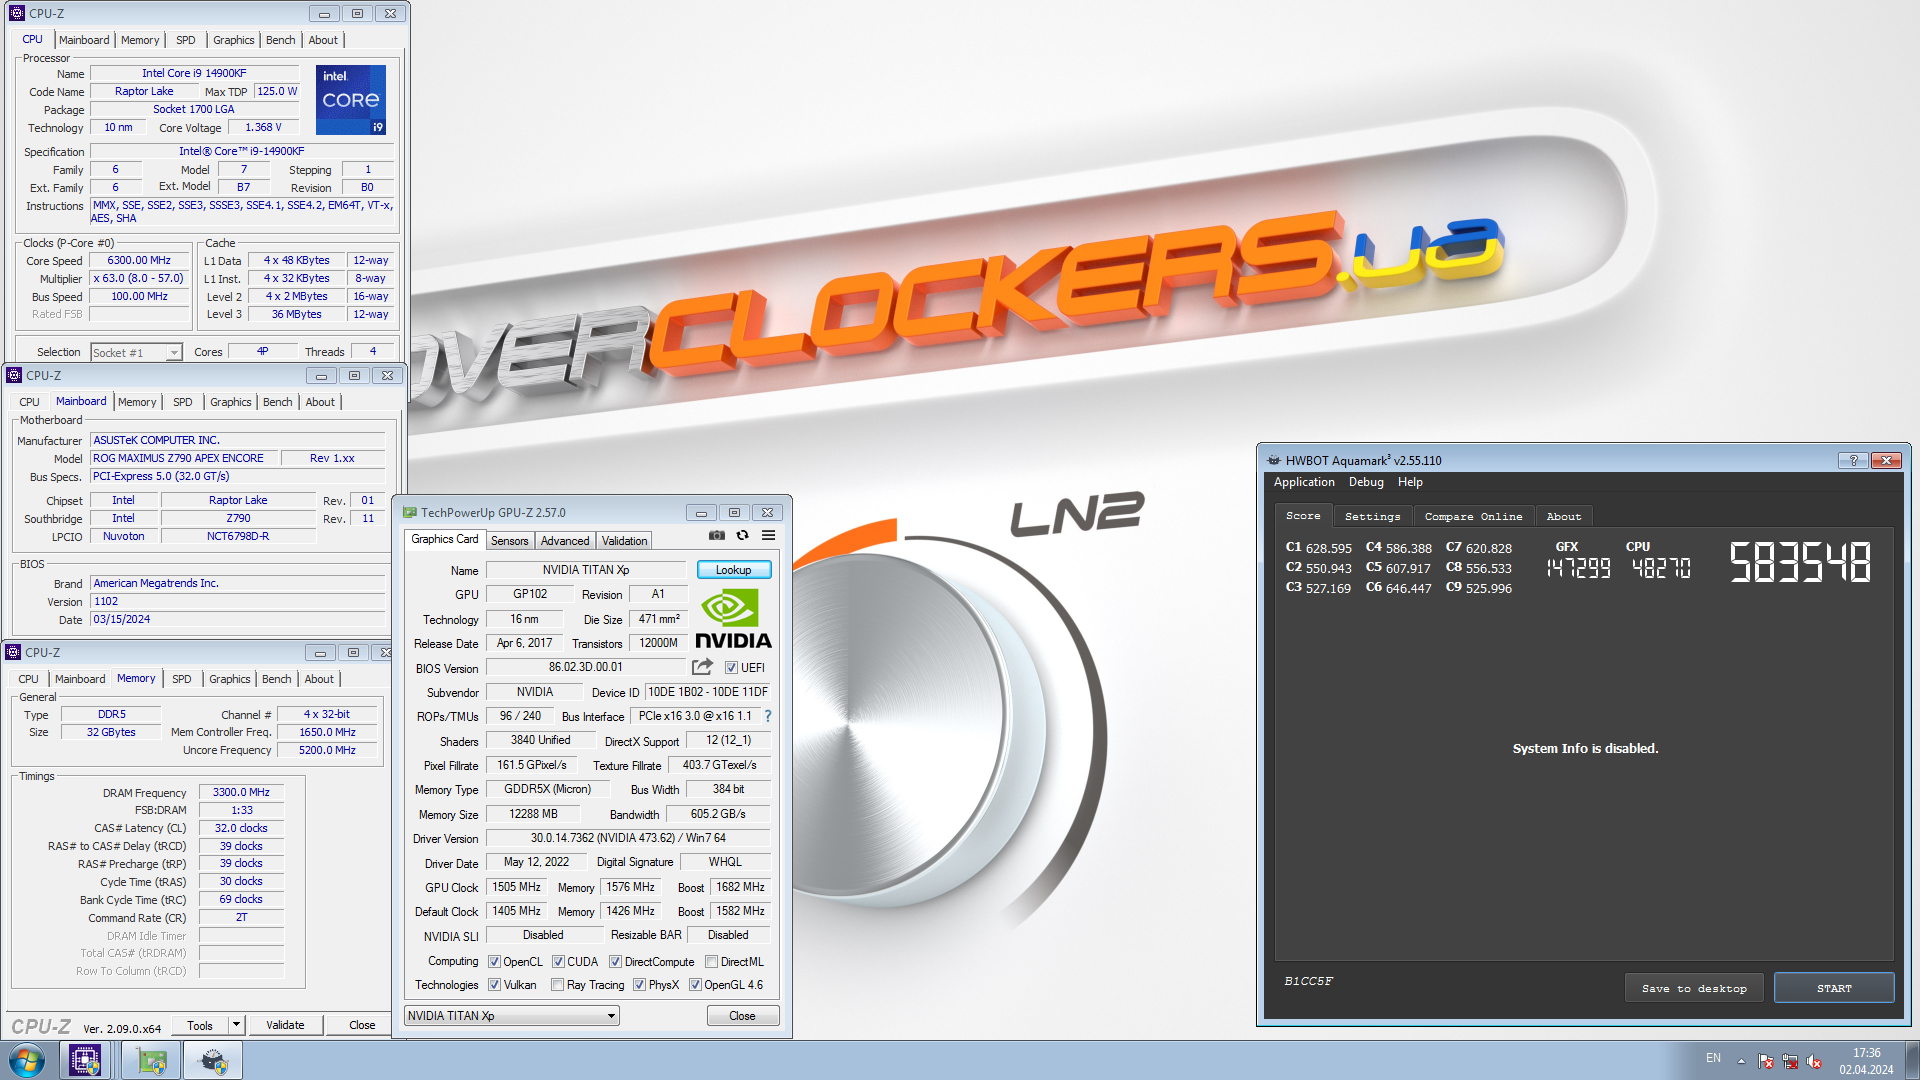Open the Aquamark taskbar icon

point(214,1061)
